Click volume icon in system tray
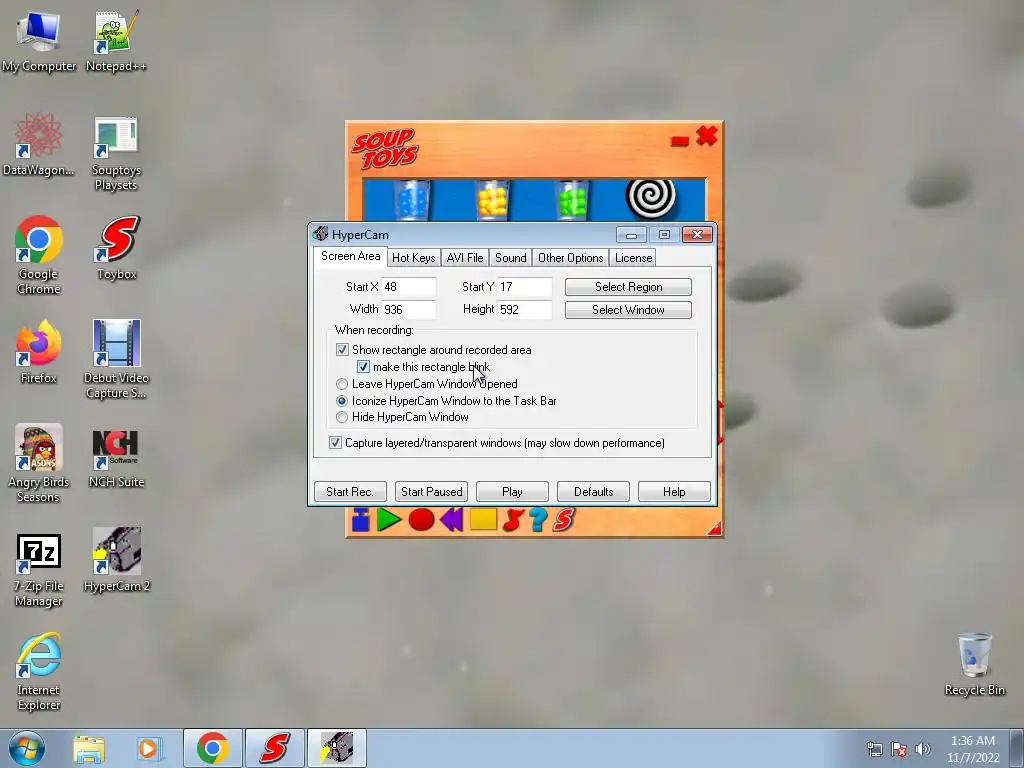Viewport: 1024px width, 768px height. [x=922, y=749]
